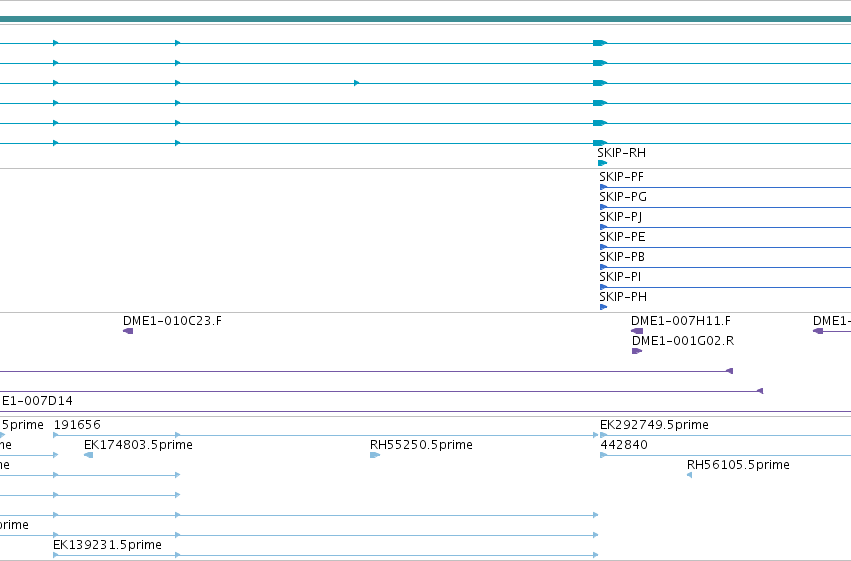Select the SKIP-RH transcript label

point(621,153)
